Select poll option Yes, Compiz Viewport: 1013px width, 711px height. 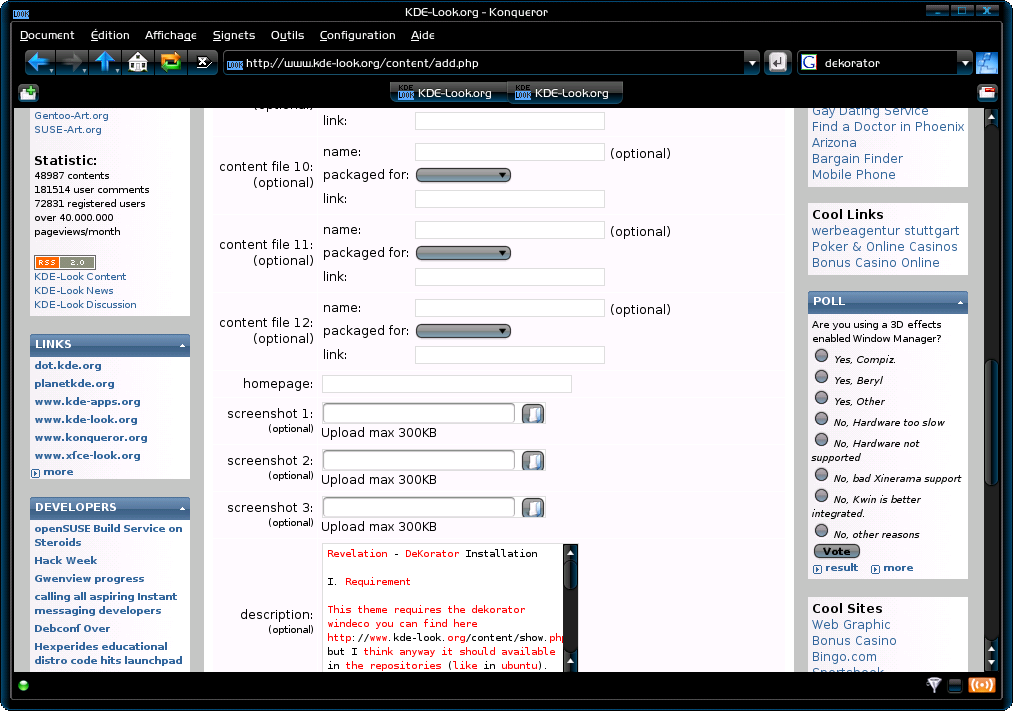click(821, 356)
